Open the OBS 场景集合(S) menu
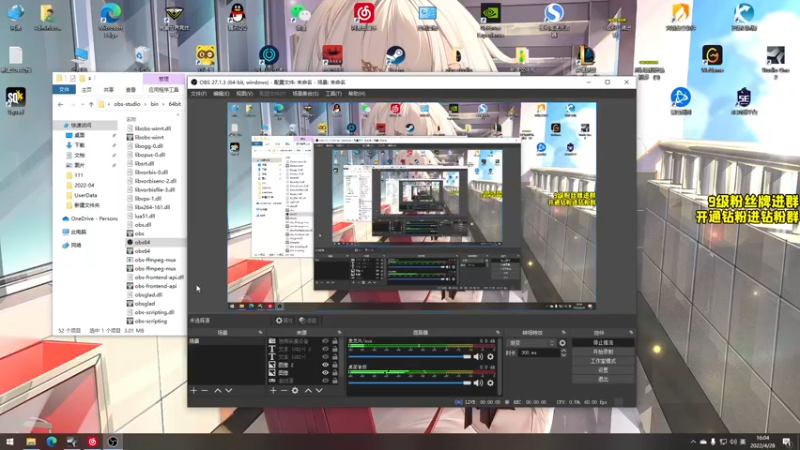Viewport: 800px width, 450px height. click(x=305, y=94)
